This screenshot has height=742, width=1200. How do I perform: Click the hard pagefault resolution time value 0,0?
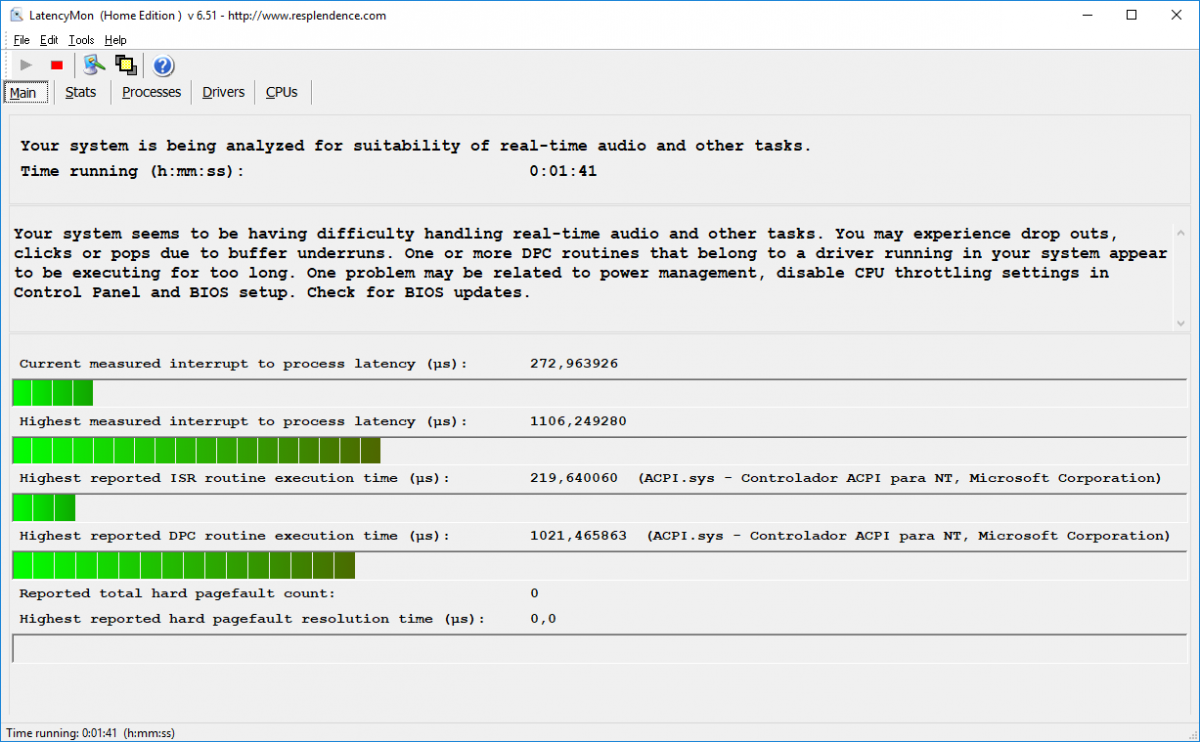pos(543,619)
